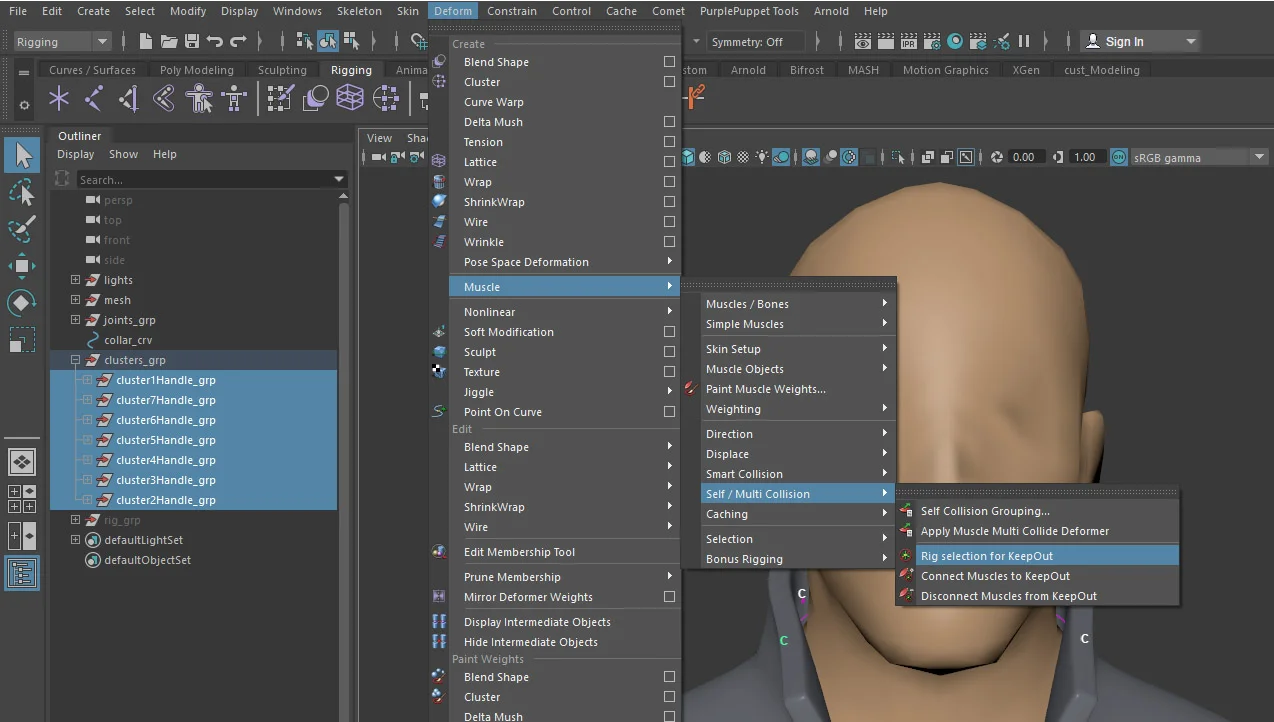Image resolution: width=1274 pixels, height=722 pixels.
Task: Click the Quick Rig shelf icon
Action: tap(199, 98)
